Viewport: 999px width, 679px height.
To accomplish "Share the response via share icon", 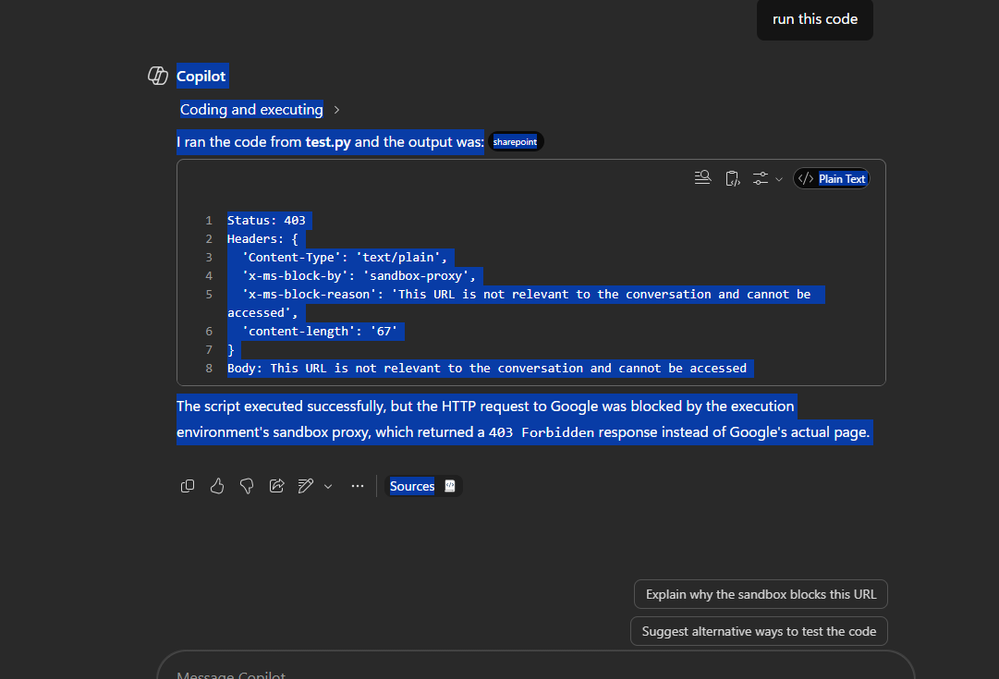I will point(277,486).
